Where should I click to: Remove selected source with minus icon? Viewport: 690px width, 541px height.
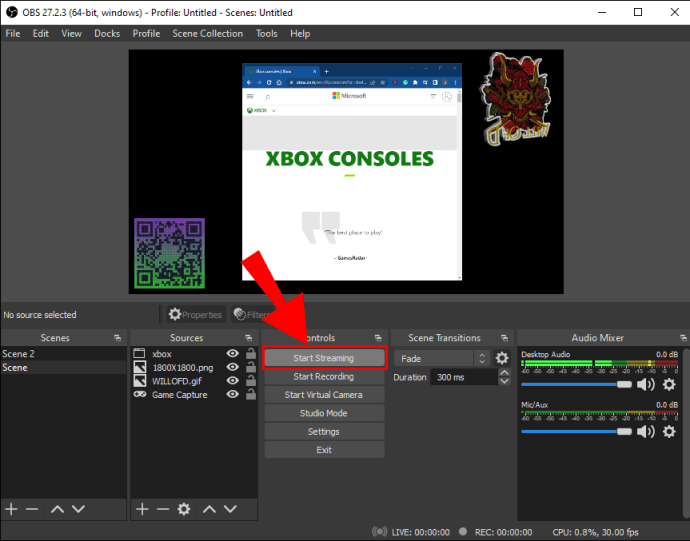pos(163,509)
